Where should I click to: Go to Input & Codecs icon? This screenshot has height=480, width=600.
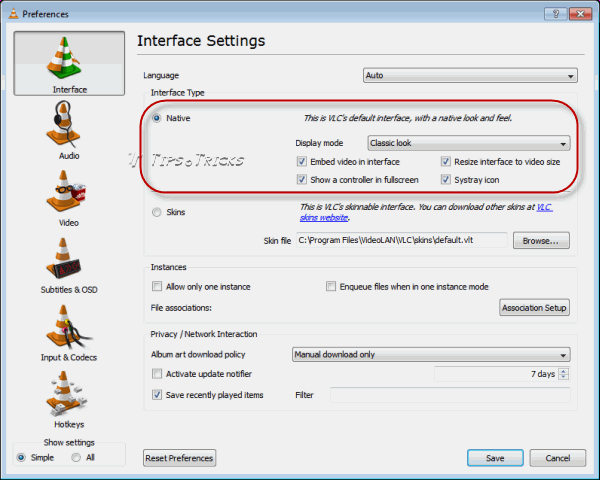(68, 326)
